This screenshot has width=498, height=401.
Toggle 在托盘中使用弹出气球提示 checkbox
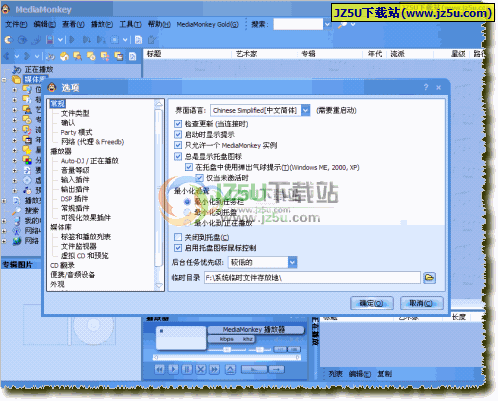tap(189, 167)
